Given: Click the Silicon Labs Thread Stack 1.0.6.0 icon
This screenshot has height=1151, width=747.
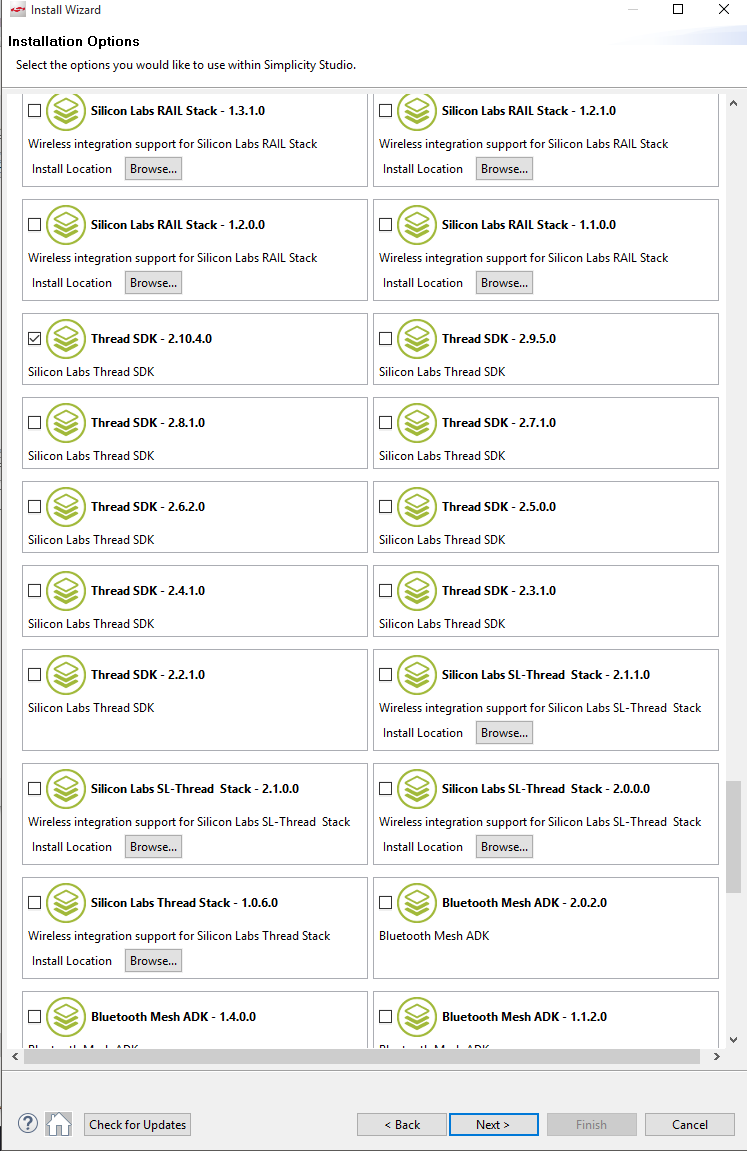Looking at the screenshot, I should 66,903.
